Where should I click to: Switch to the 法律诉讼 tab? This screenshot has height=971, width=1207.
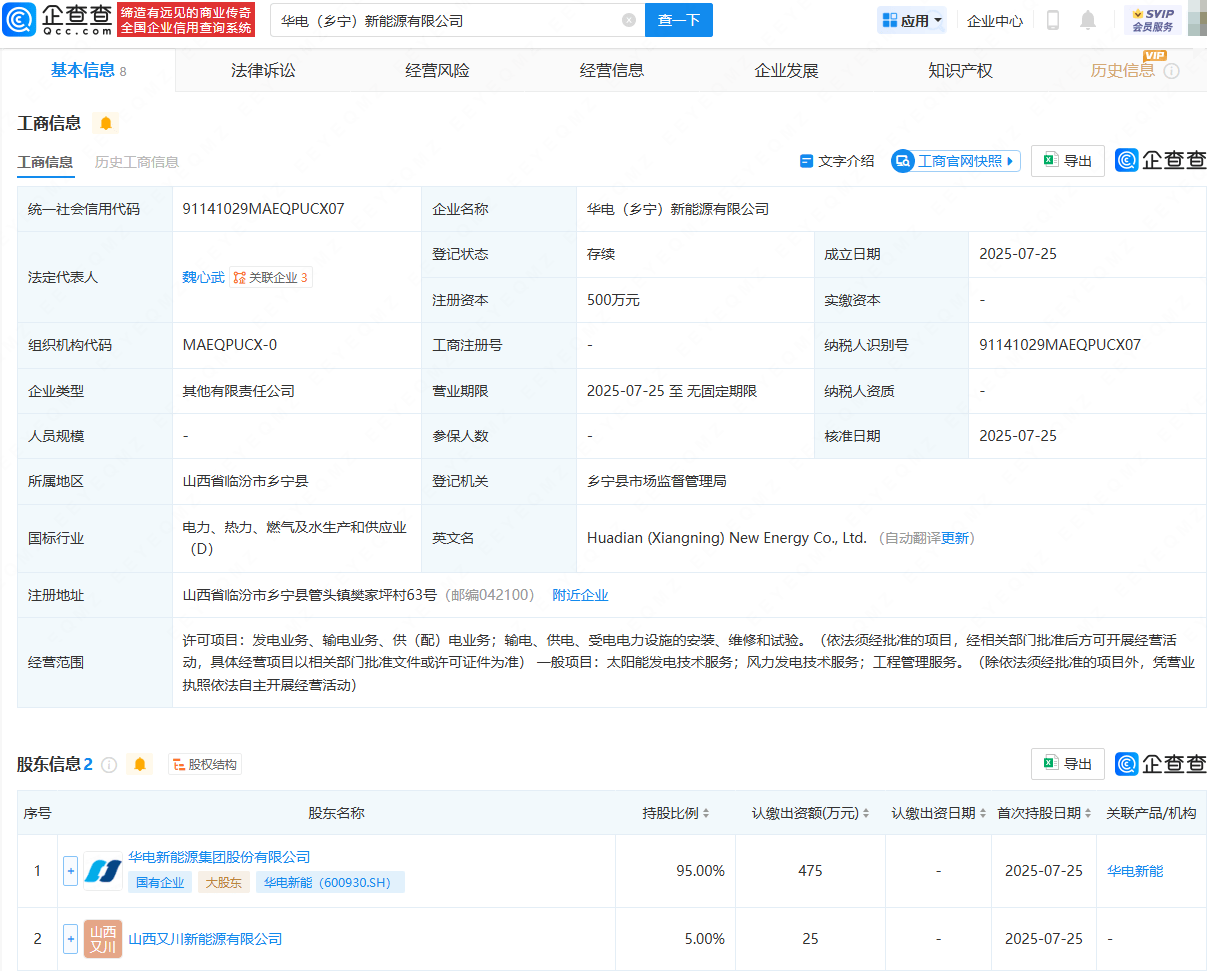[263, 70]
